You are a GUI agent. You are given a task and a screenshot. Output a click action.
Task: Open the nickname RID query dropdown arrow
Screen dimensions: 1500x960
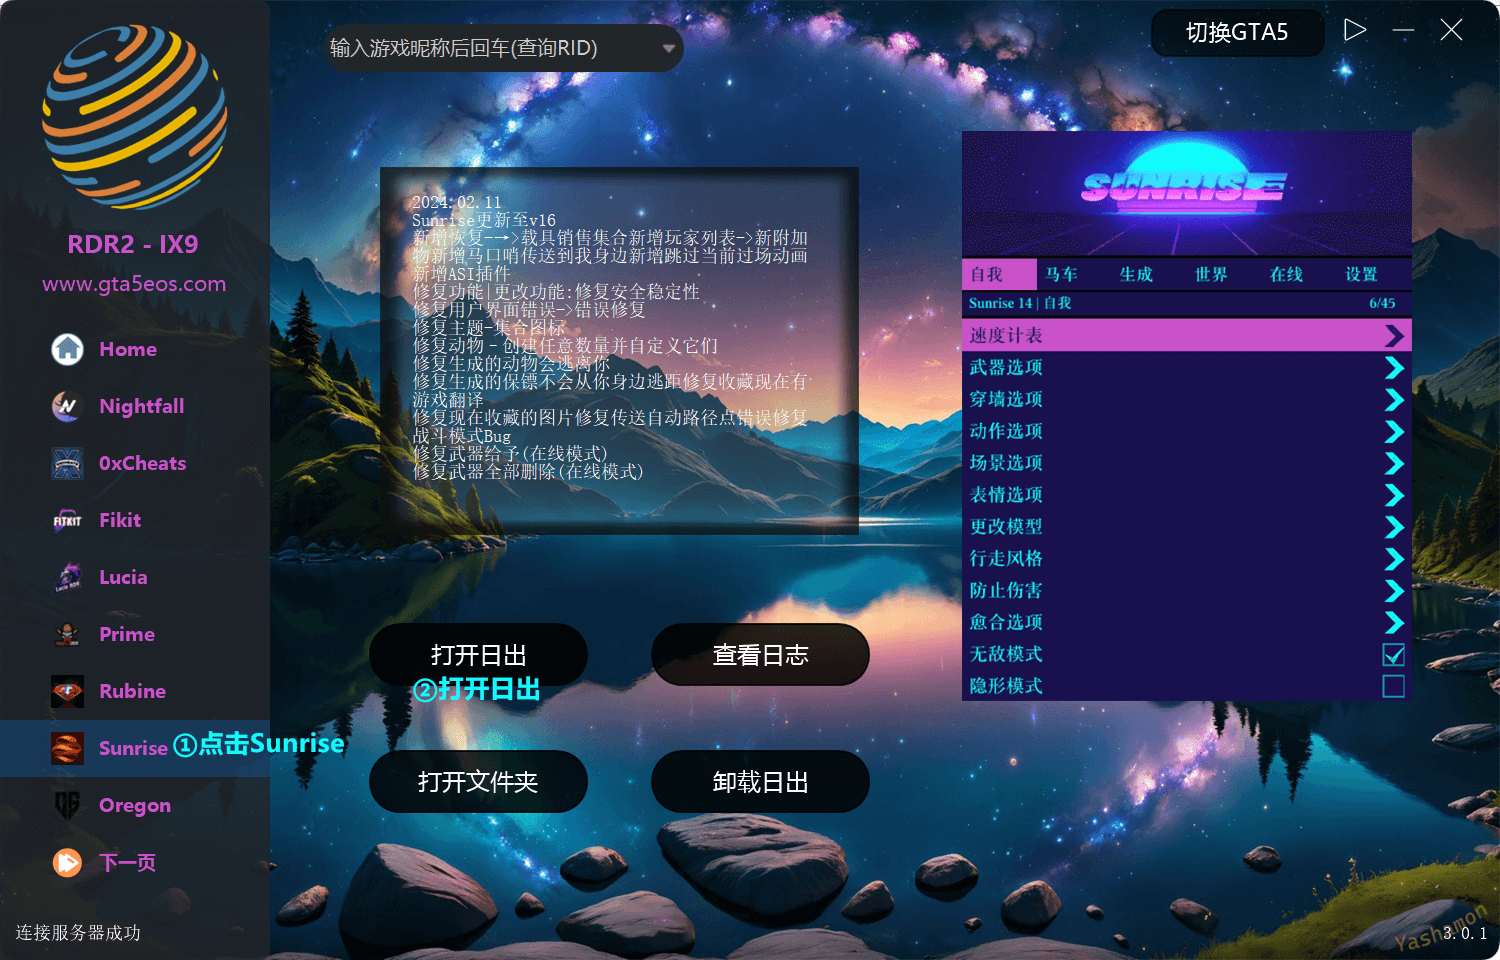(668, 48)
